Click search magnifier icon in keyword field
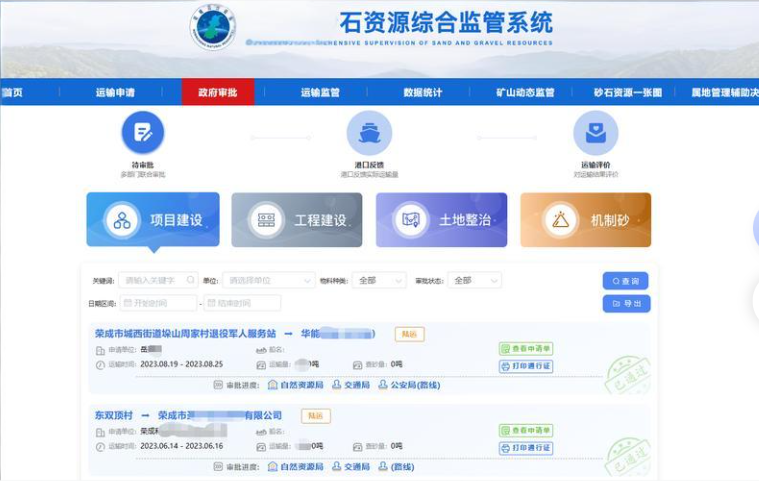759x495 pixels. pos(190,280)
